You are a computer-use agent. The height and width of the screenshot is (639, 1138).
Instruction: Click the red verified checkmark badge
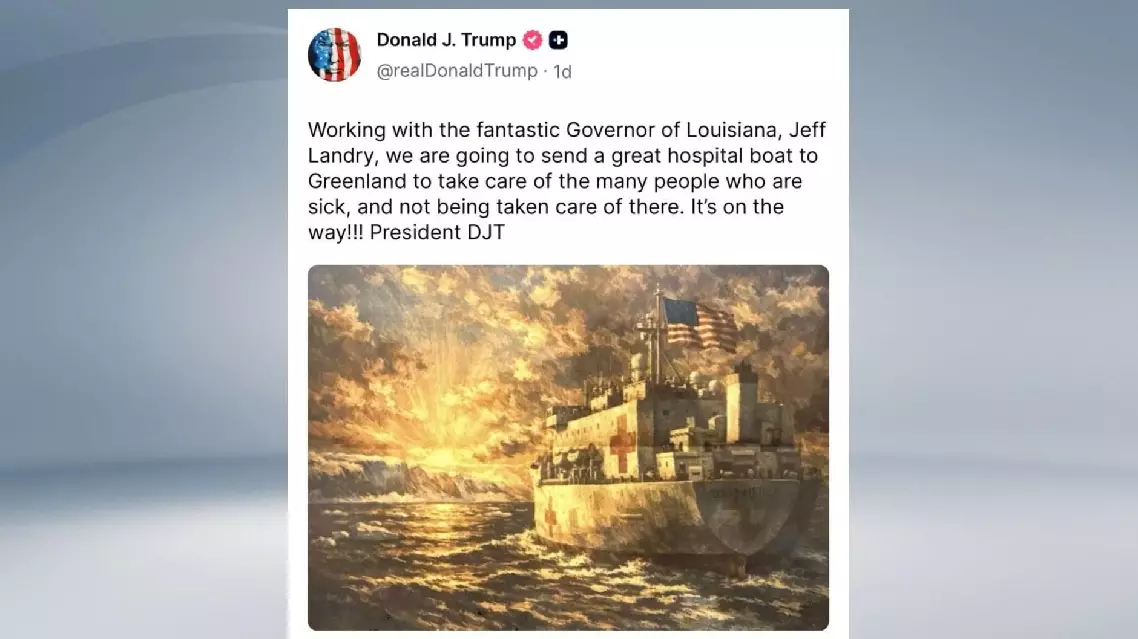coord(533,40)
